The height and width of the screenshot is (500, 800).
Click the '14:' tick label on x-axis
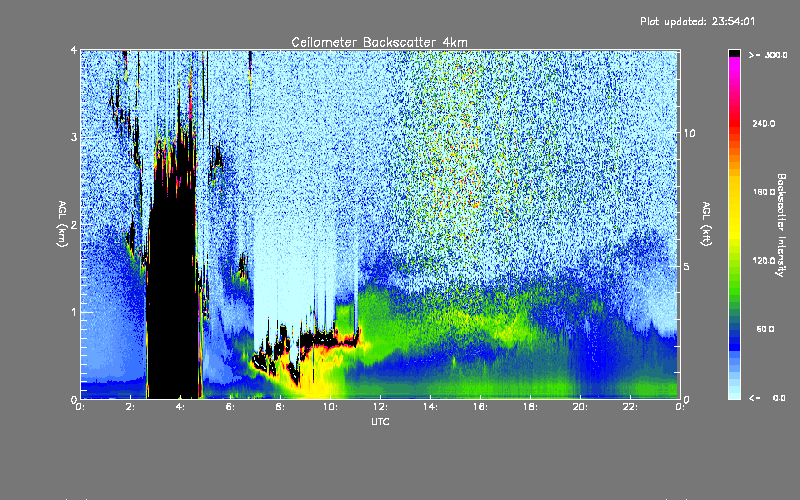coord(430,407)
